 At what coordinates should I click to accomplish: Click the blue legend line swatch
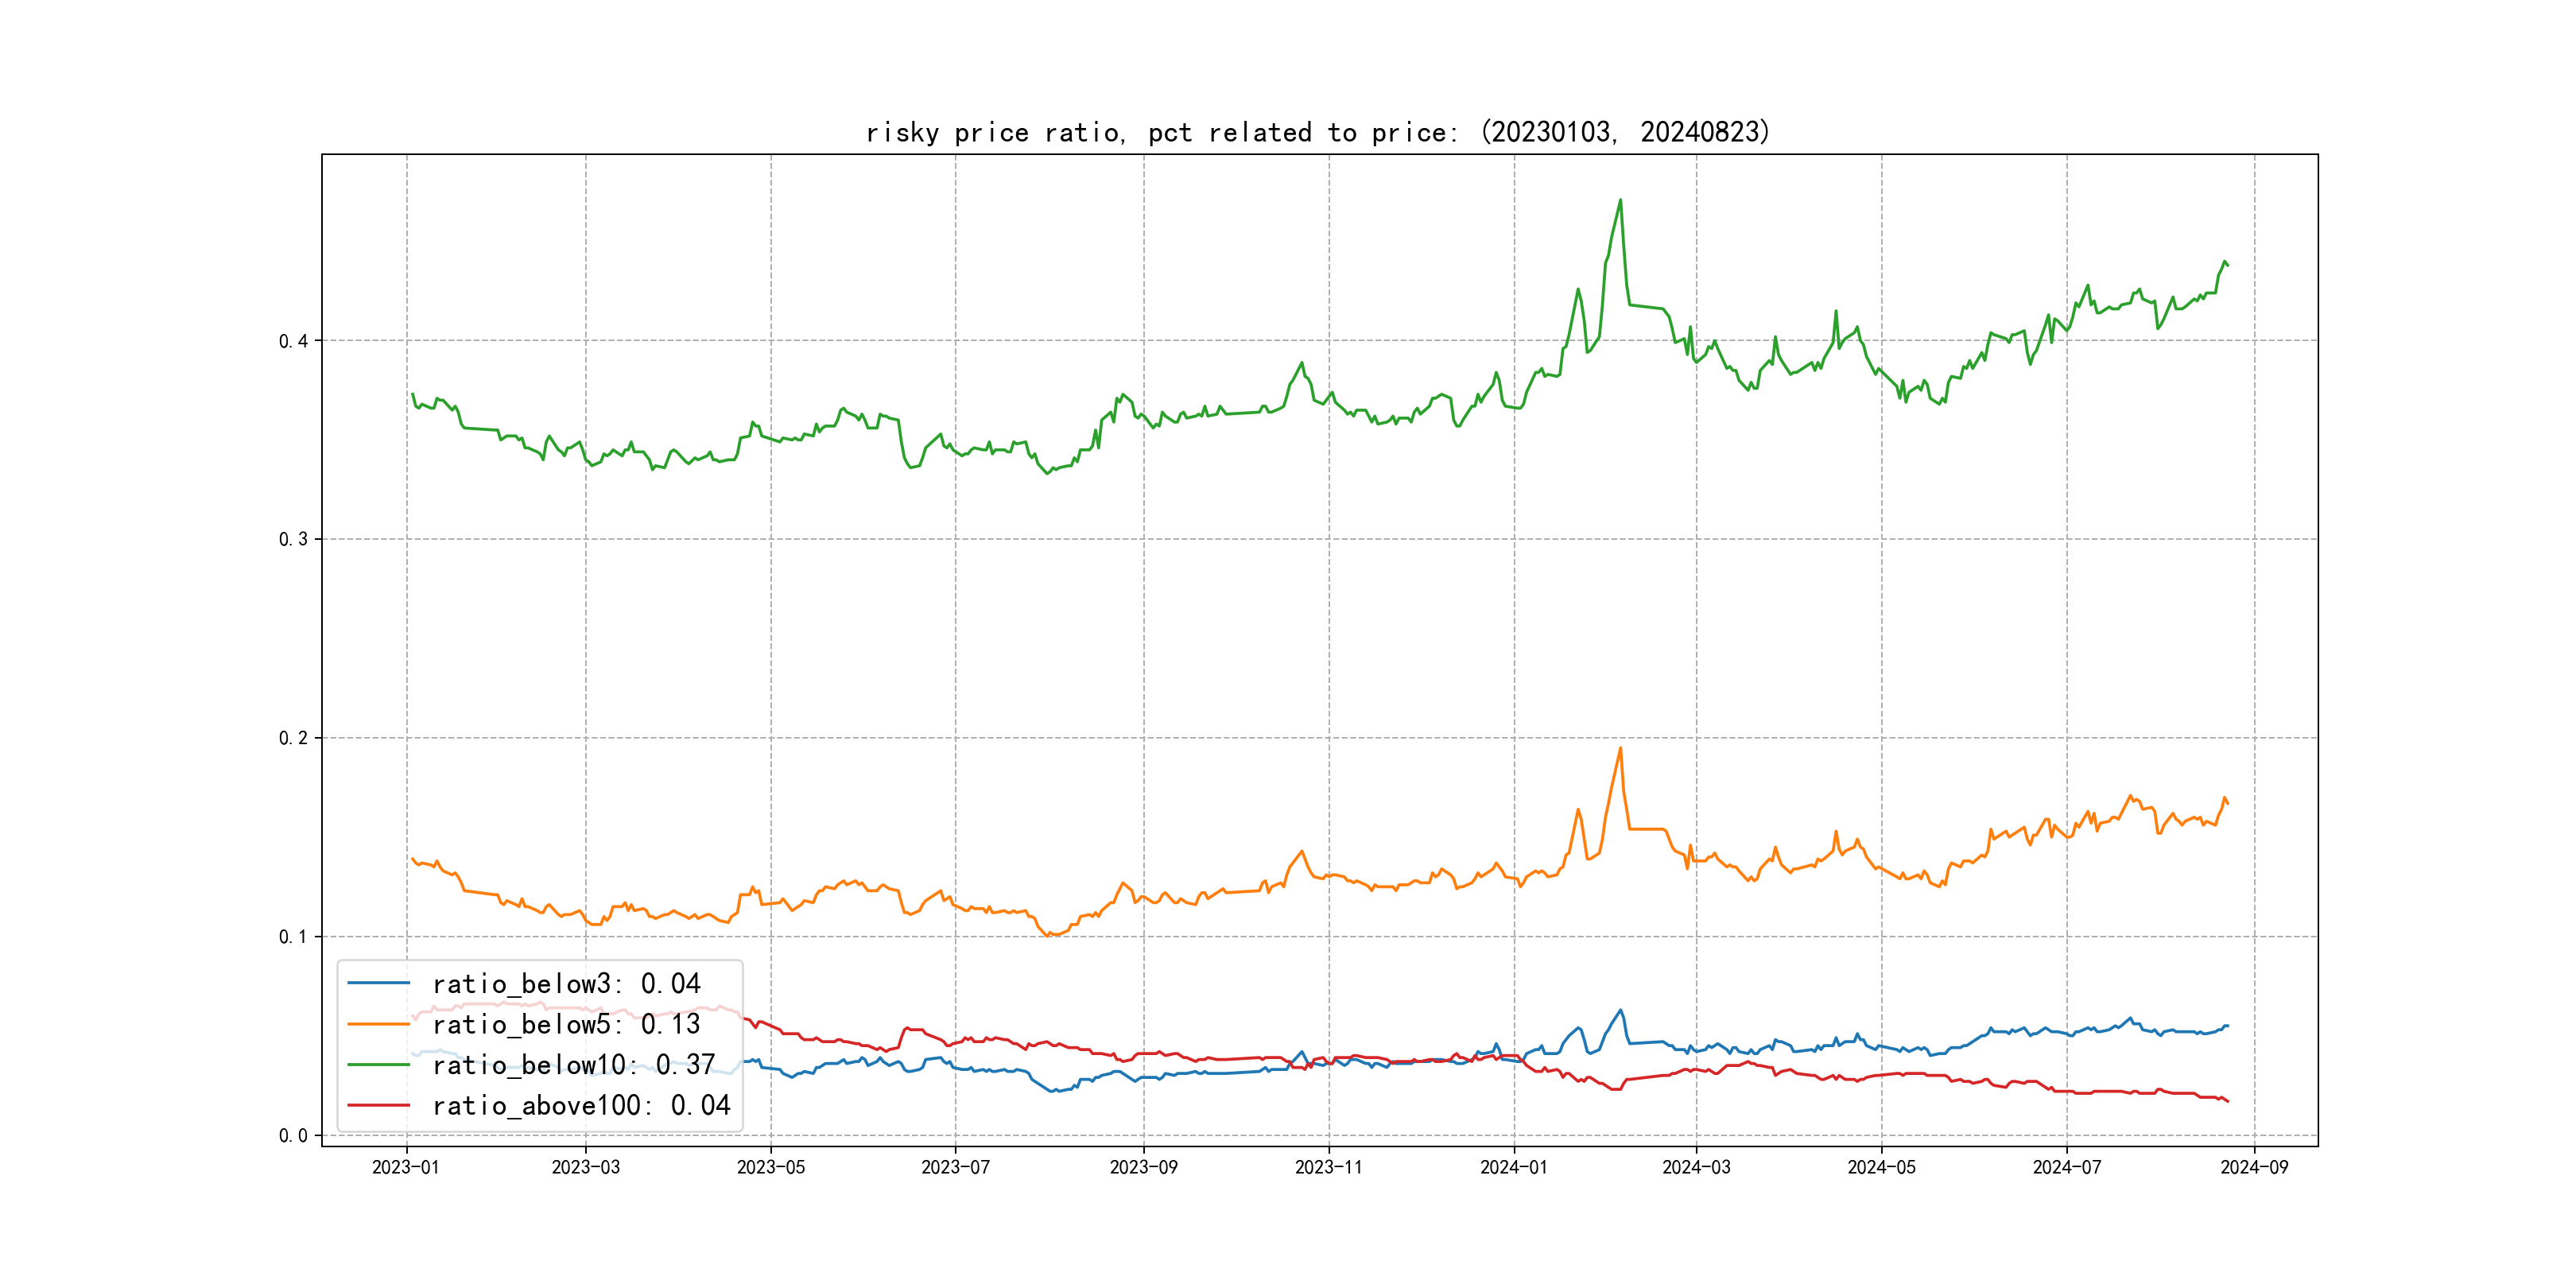[378, 984]
